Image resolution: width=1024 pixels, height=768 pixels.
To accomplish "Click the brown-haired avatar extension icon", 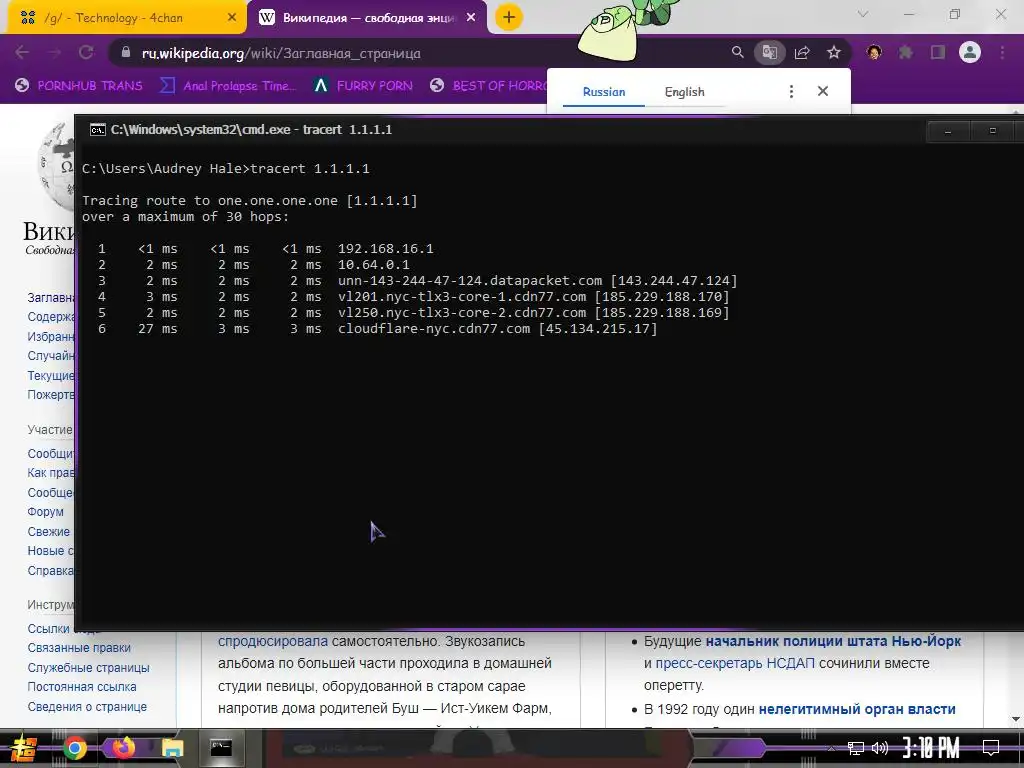I will click(874, 52).
